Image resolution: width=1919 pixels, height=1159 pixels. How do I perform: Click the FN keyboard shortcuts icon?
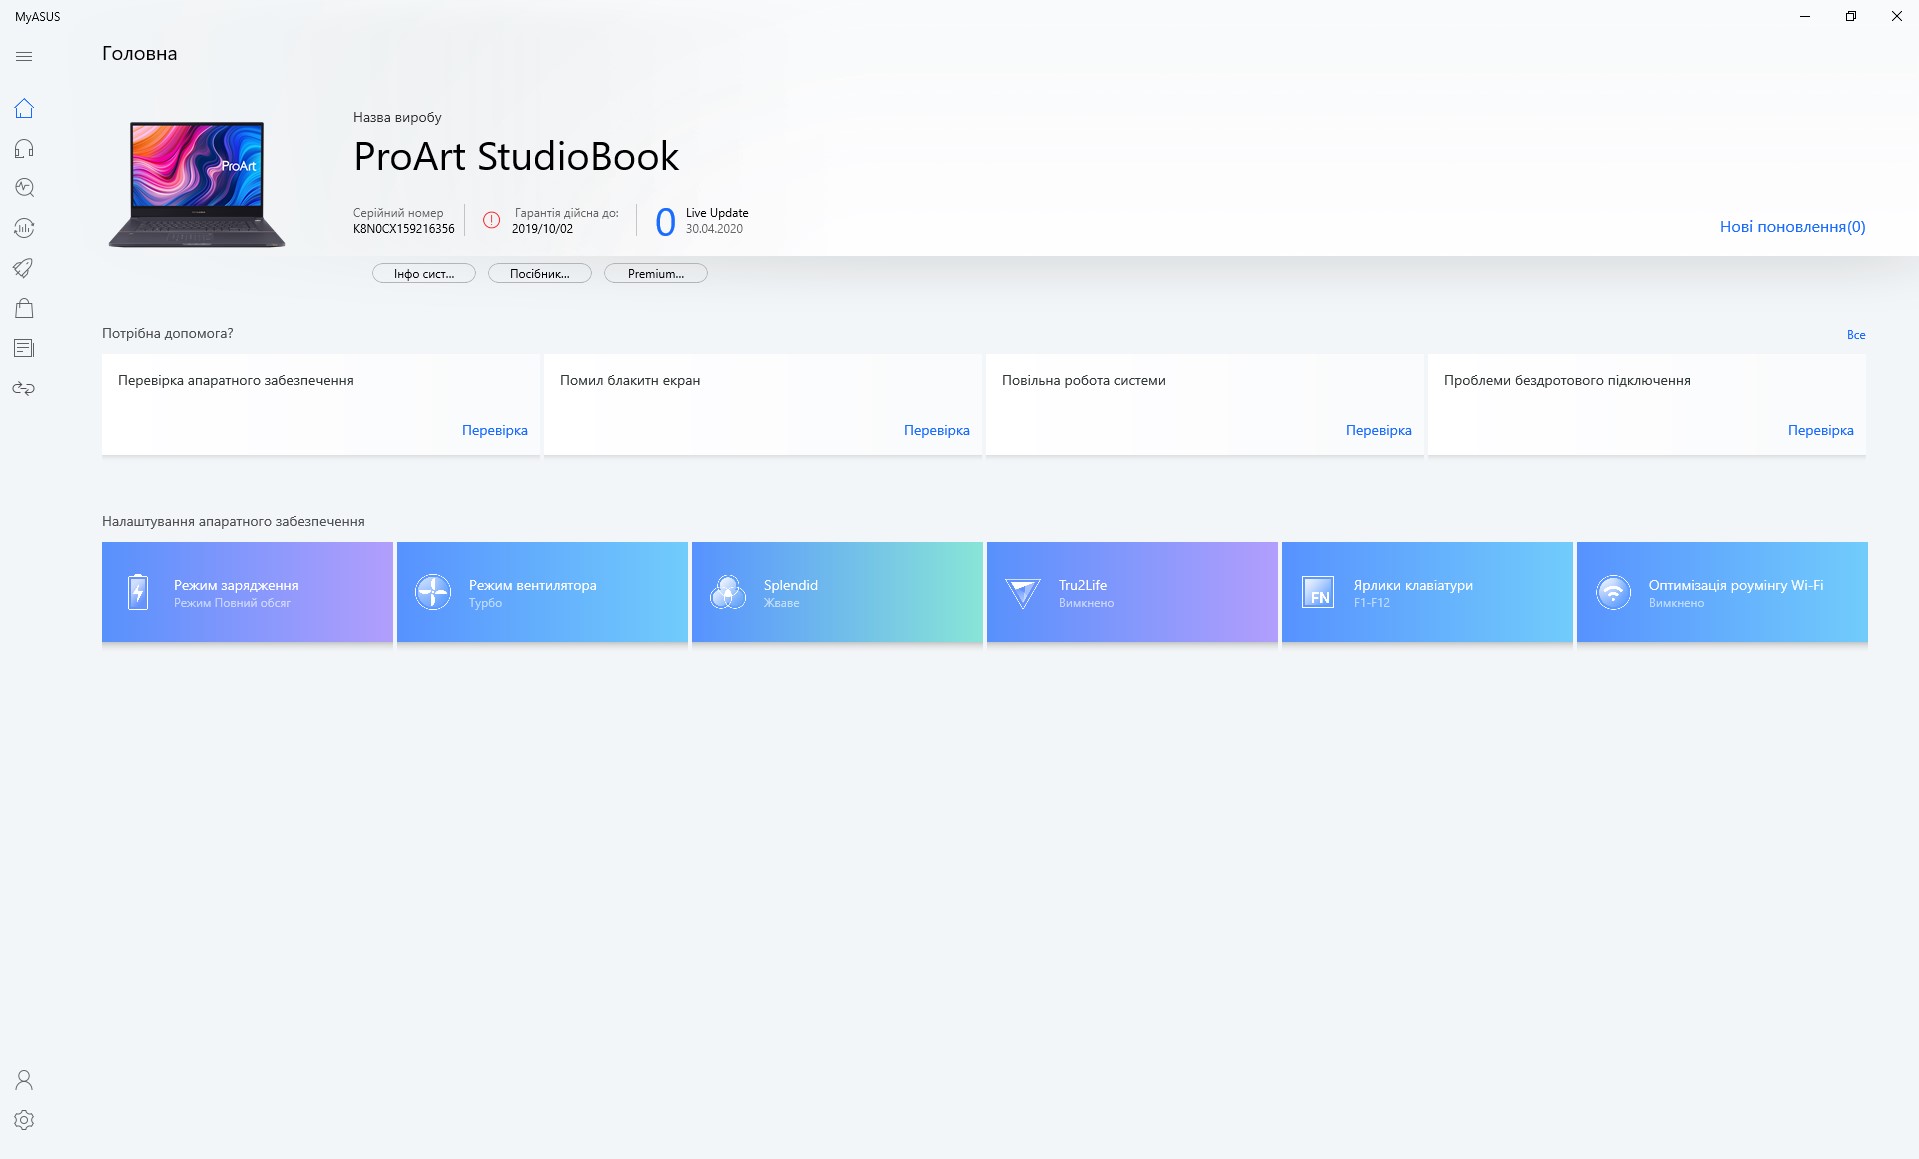1318,592
